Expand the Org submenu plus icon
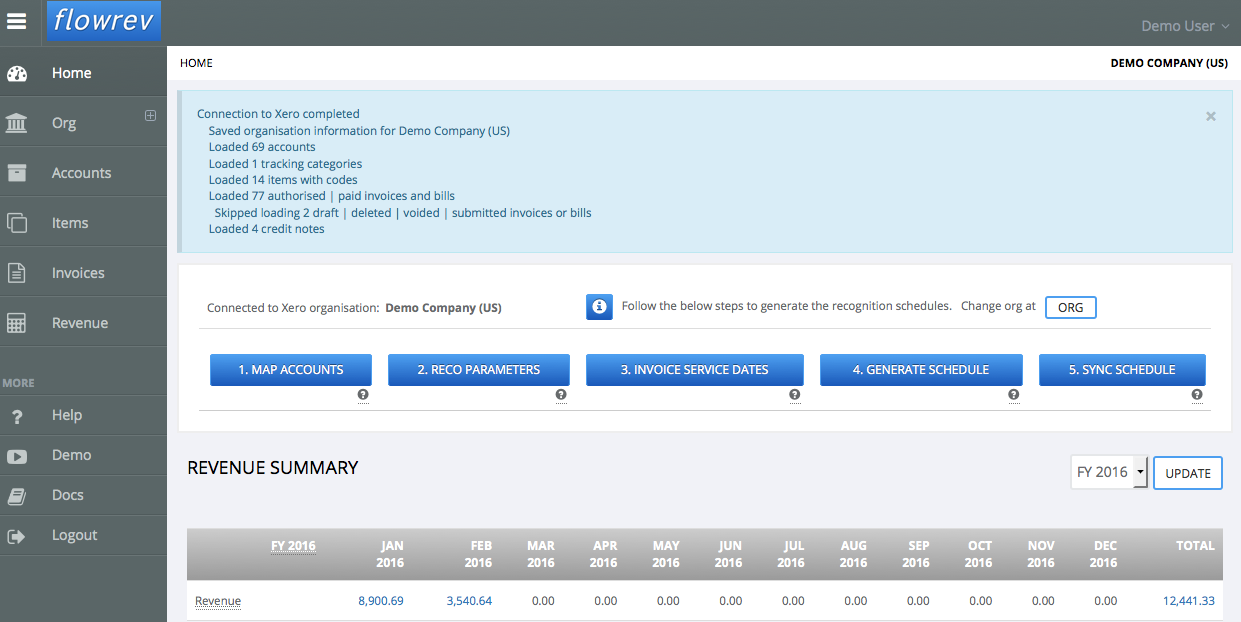Image resolution: width=1241 pixels, height=622 pixels. click(x=151, y=115)
